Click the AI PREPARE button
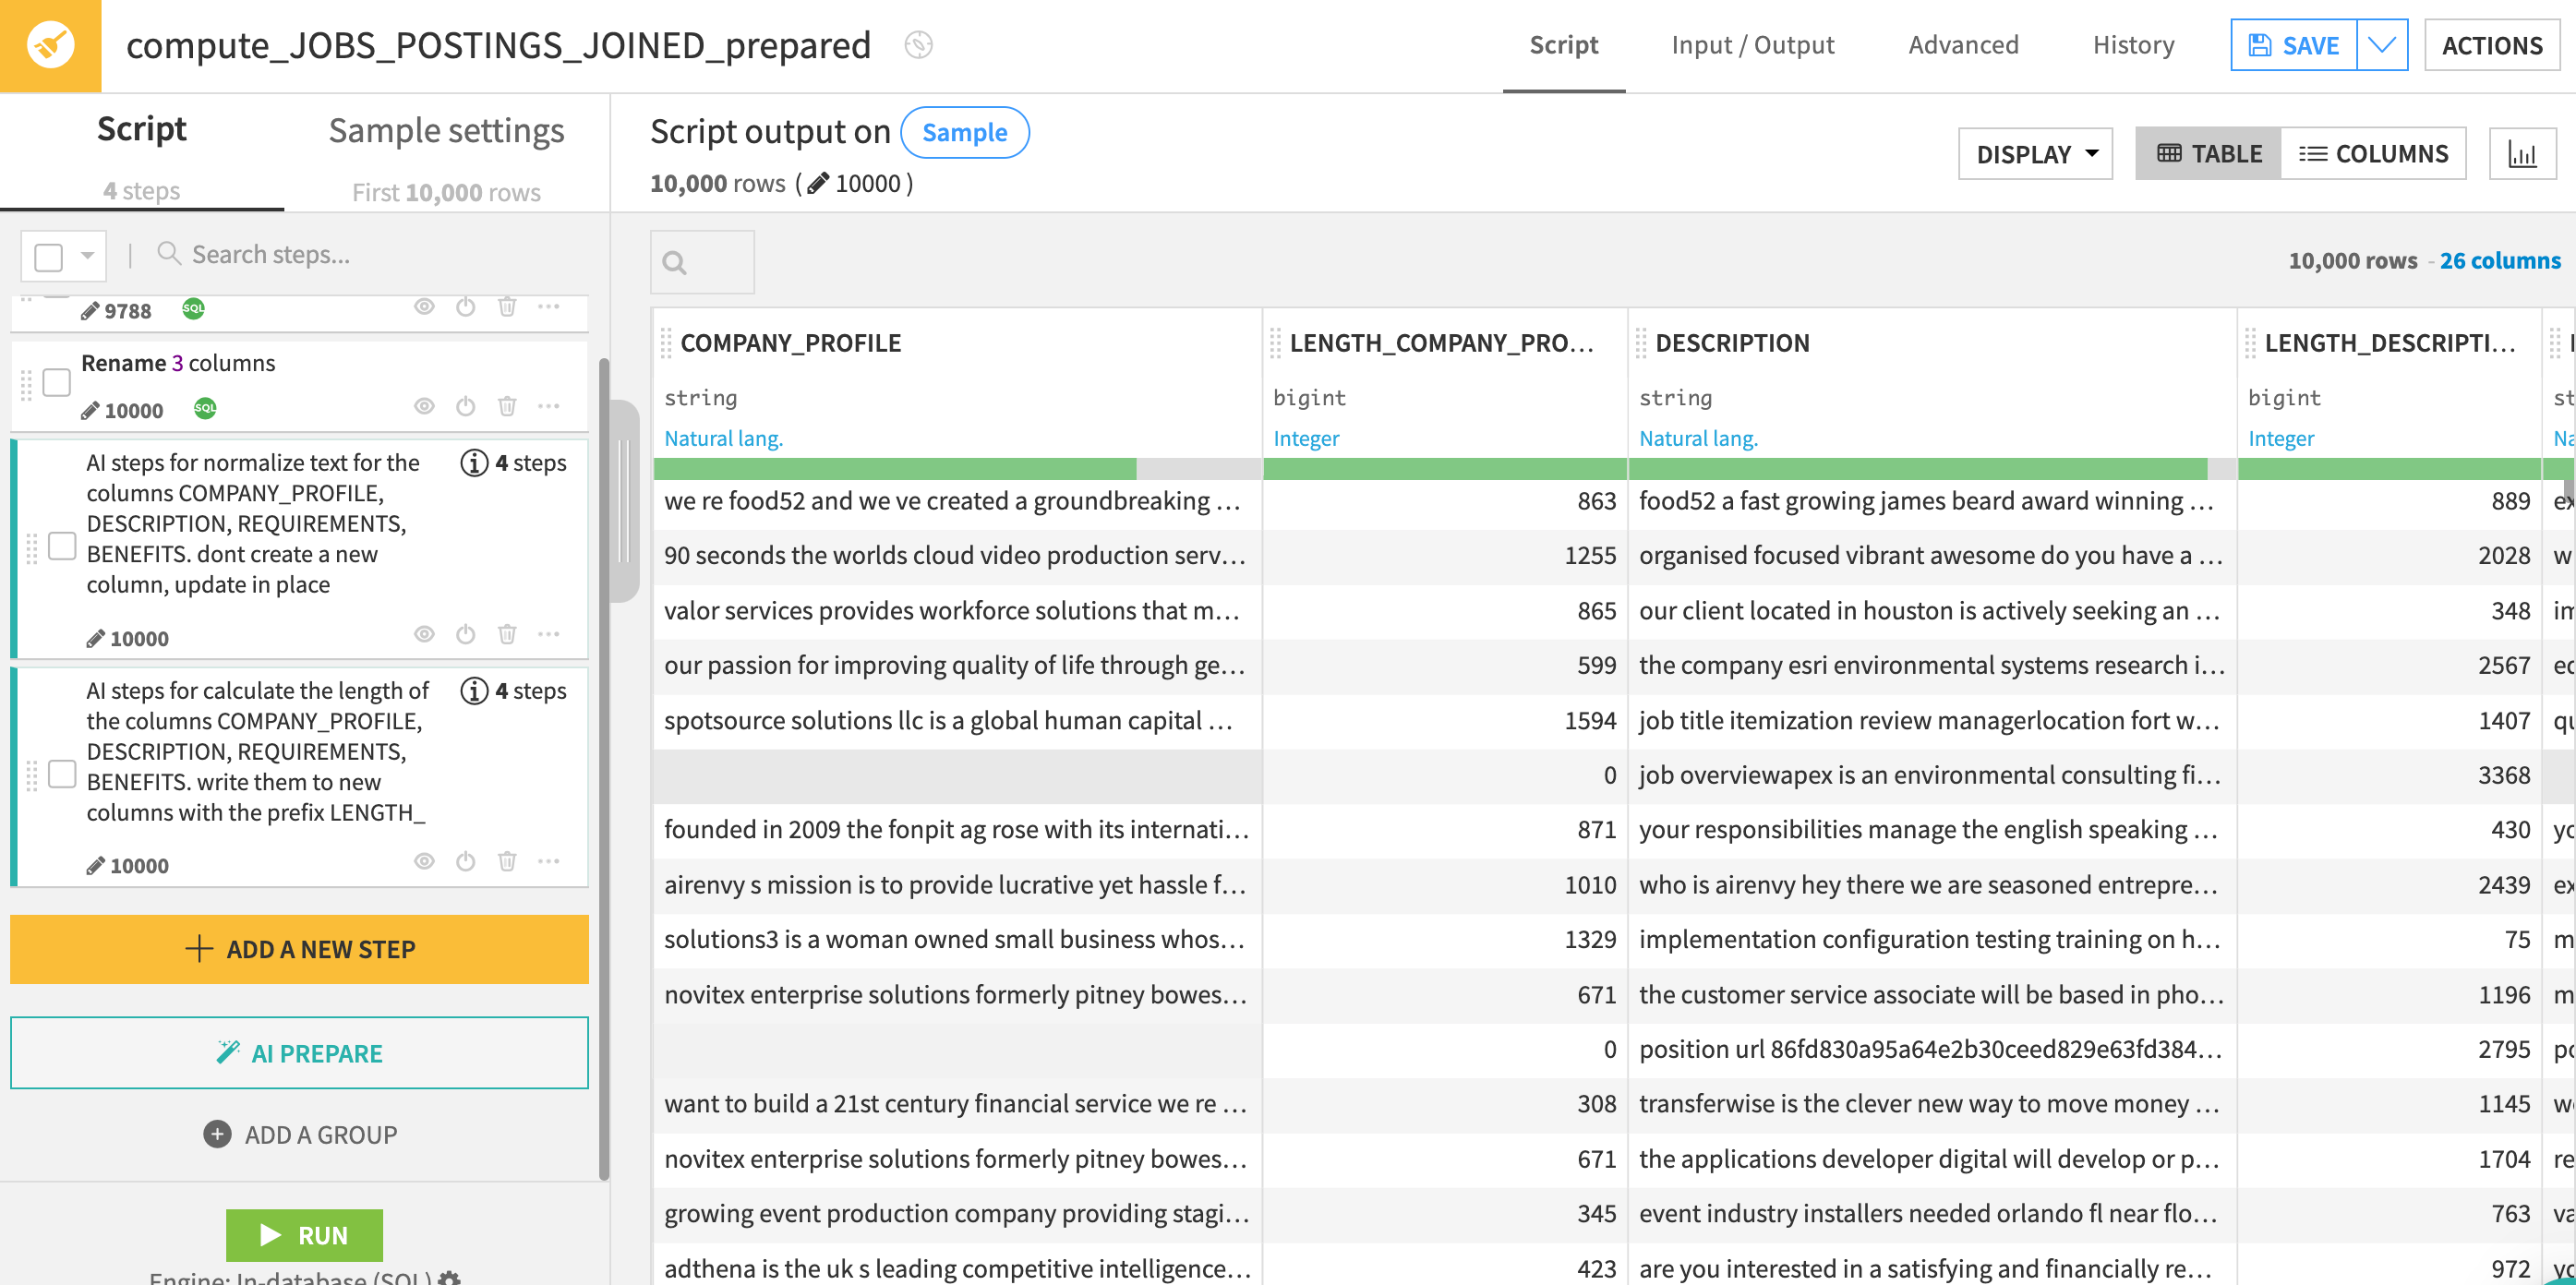The image size is (2576, 1285). (x=299, y=1053)
